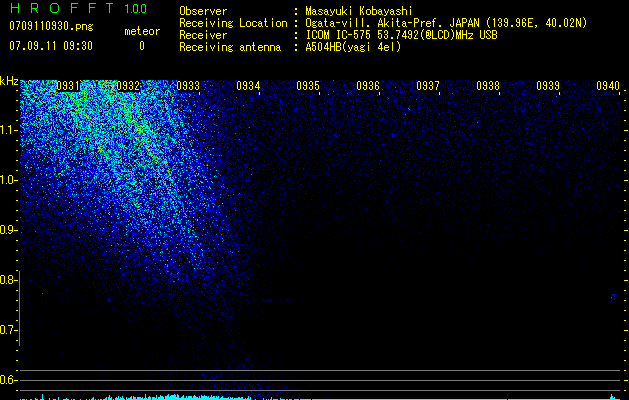Click the antenna A504HB(yagi 4el) text

(x=353, y=47)
